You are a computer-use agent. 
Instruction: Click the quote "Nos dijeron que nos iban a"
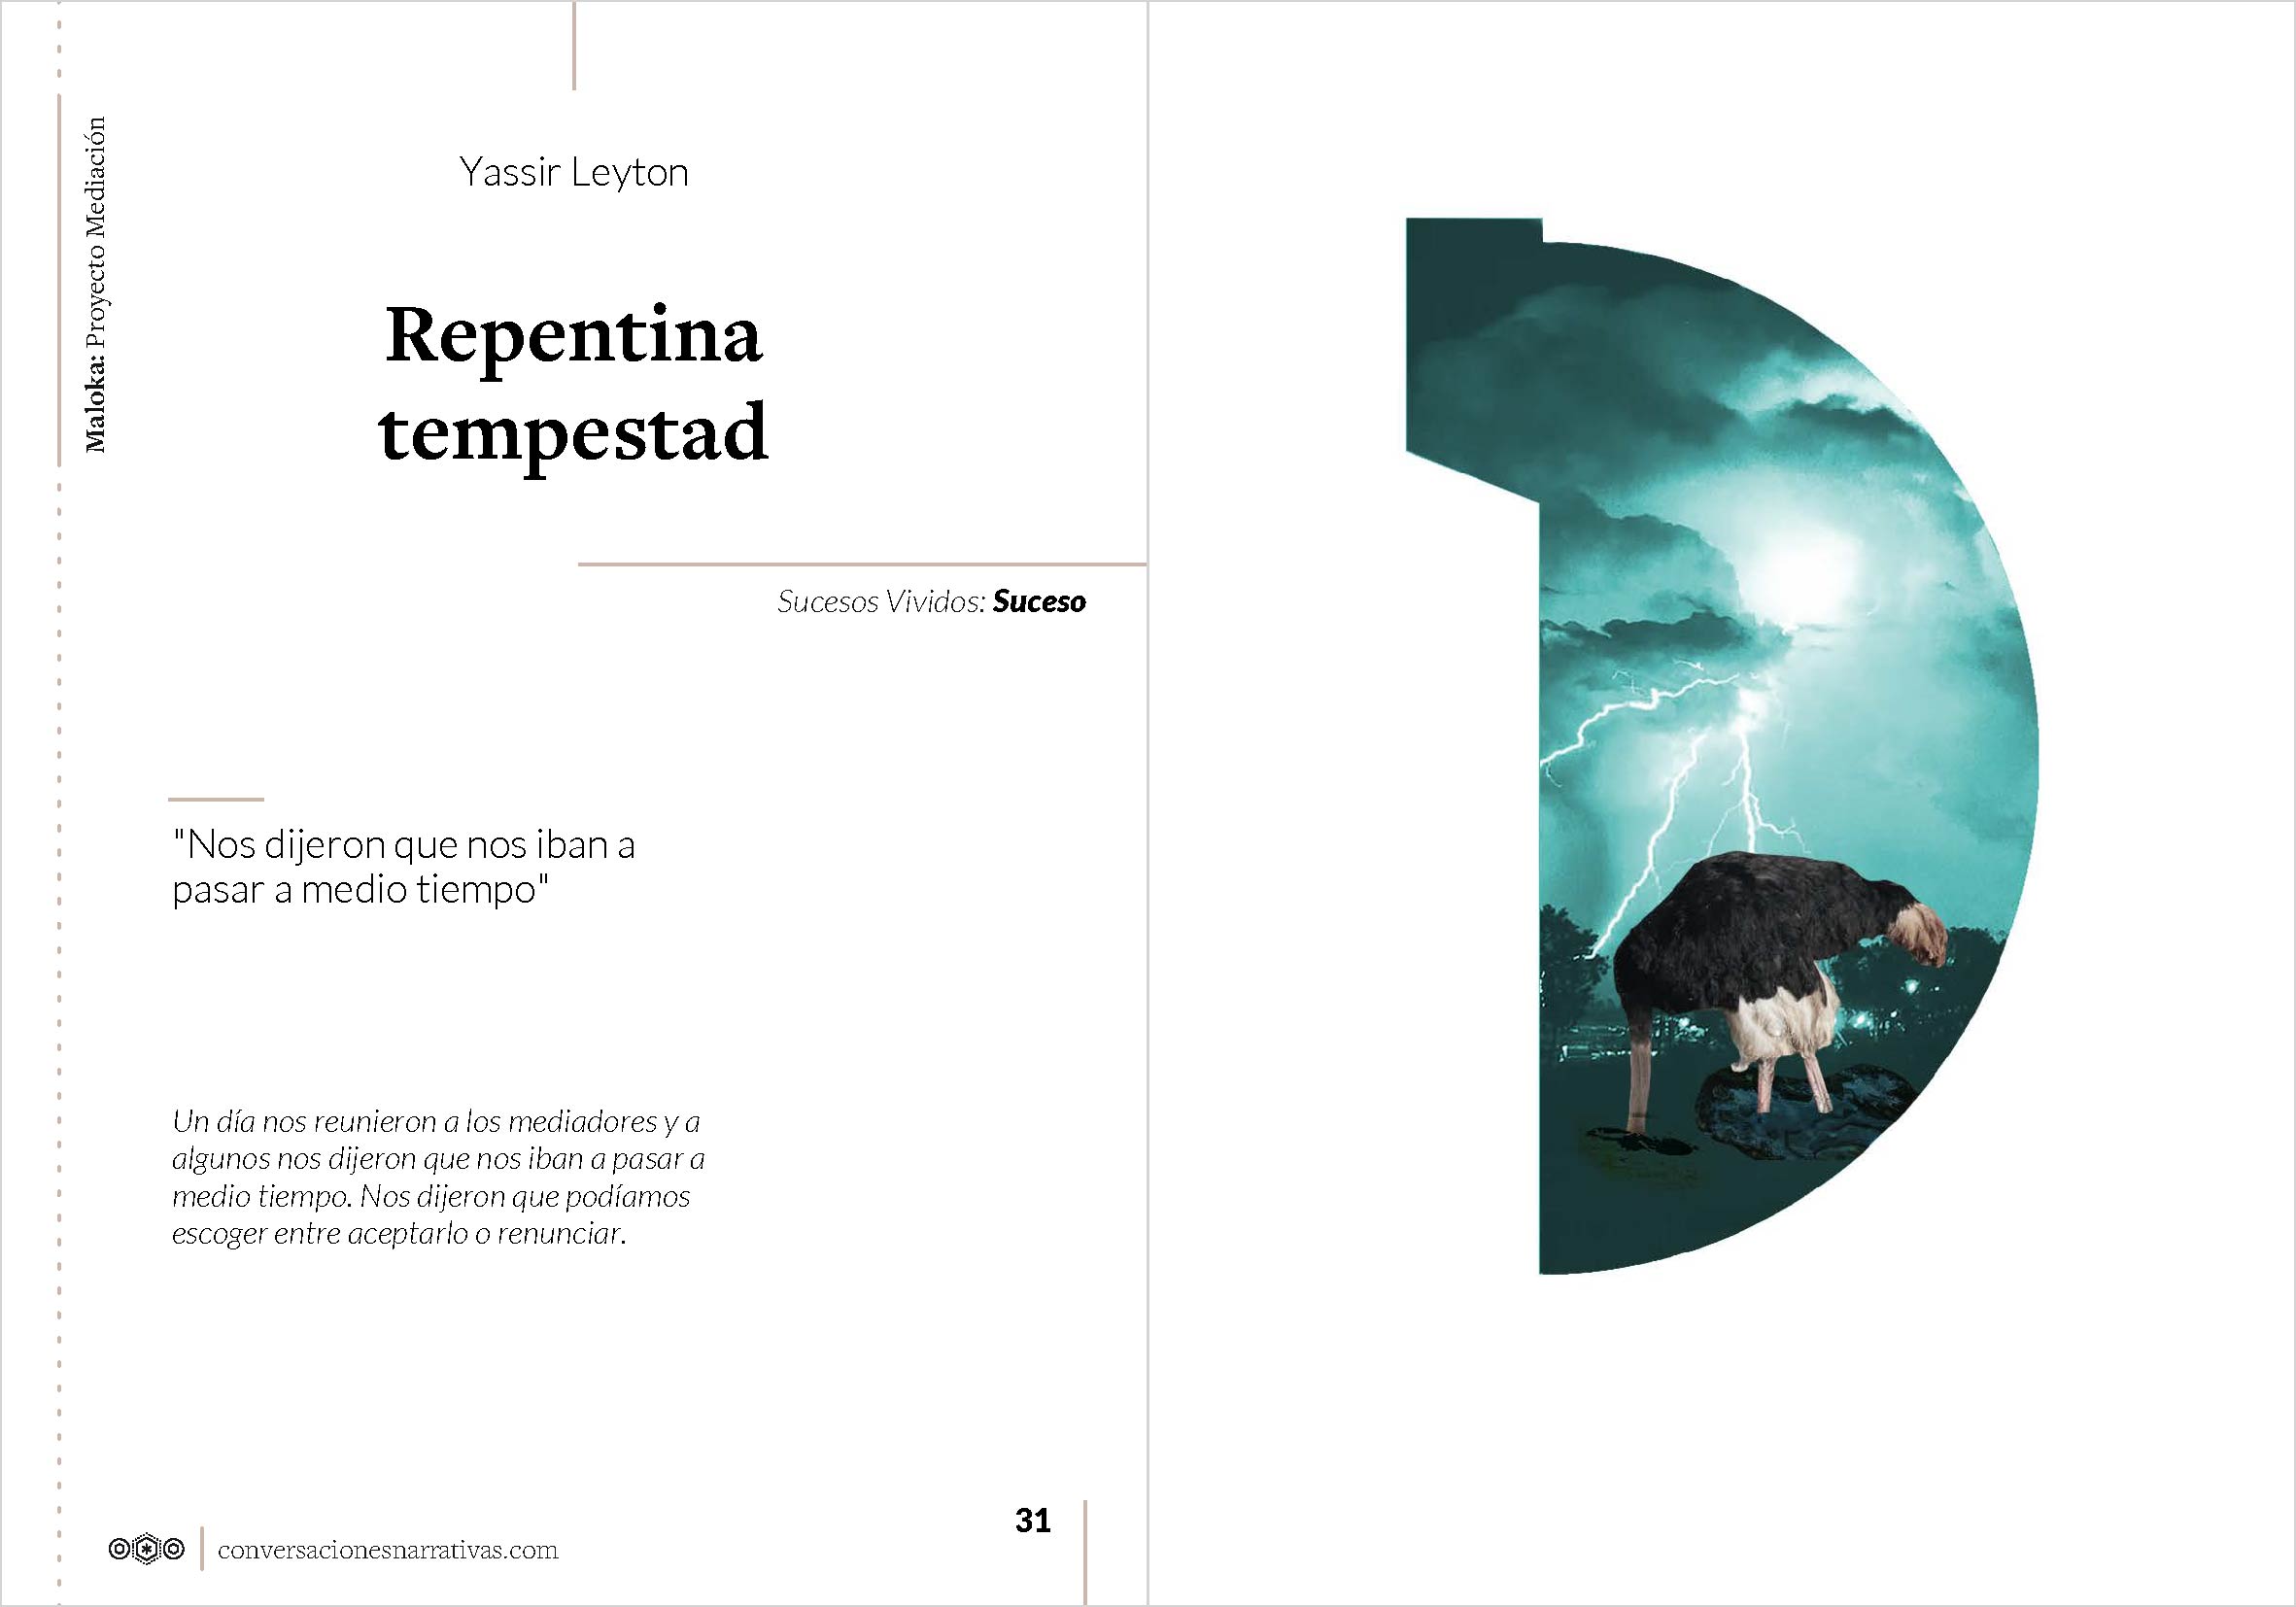403,845
